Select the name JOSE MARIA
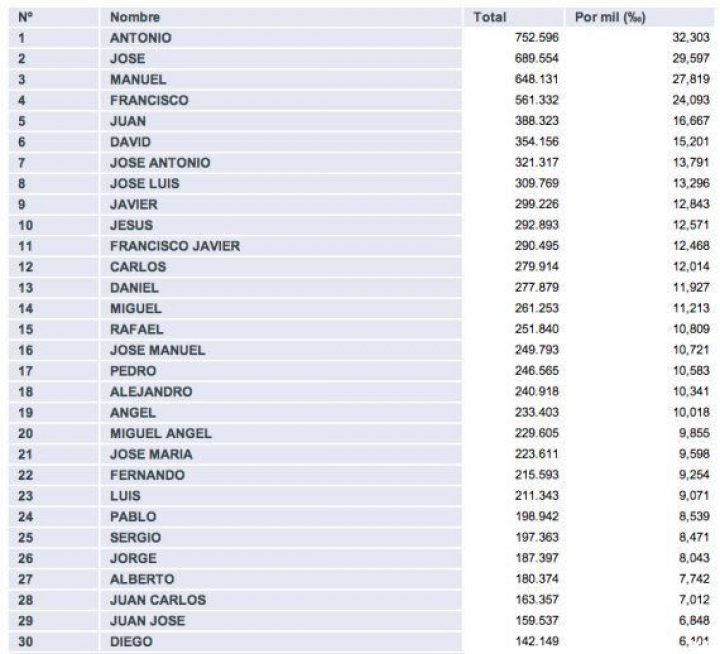The height and width of the screenshot is (654, 720). pyautogui.click(x=151, y=454)
